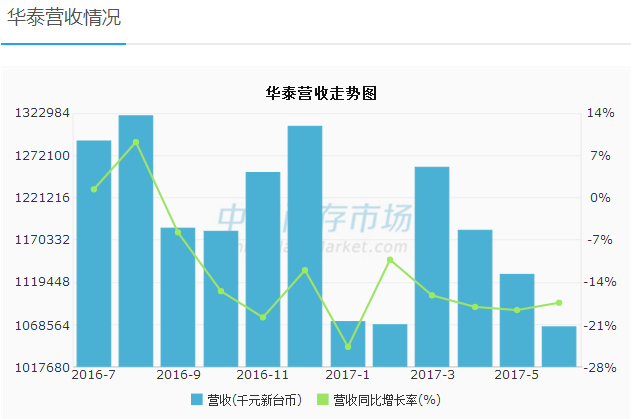Click the 1119448 axis value

point(42,282)
